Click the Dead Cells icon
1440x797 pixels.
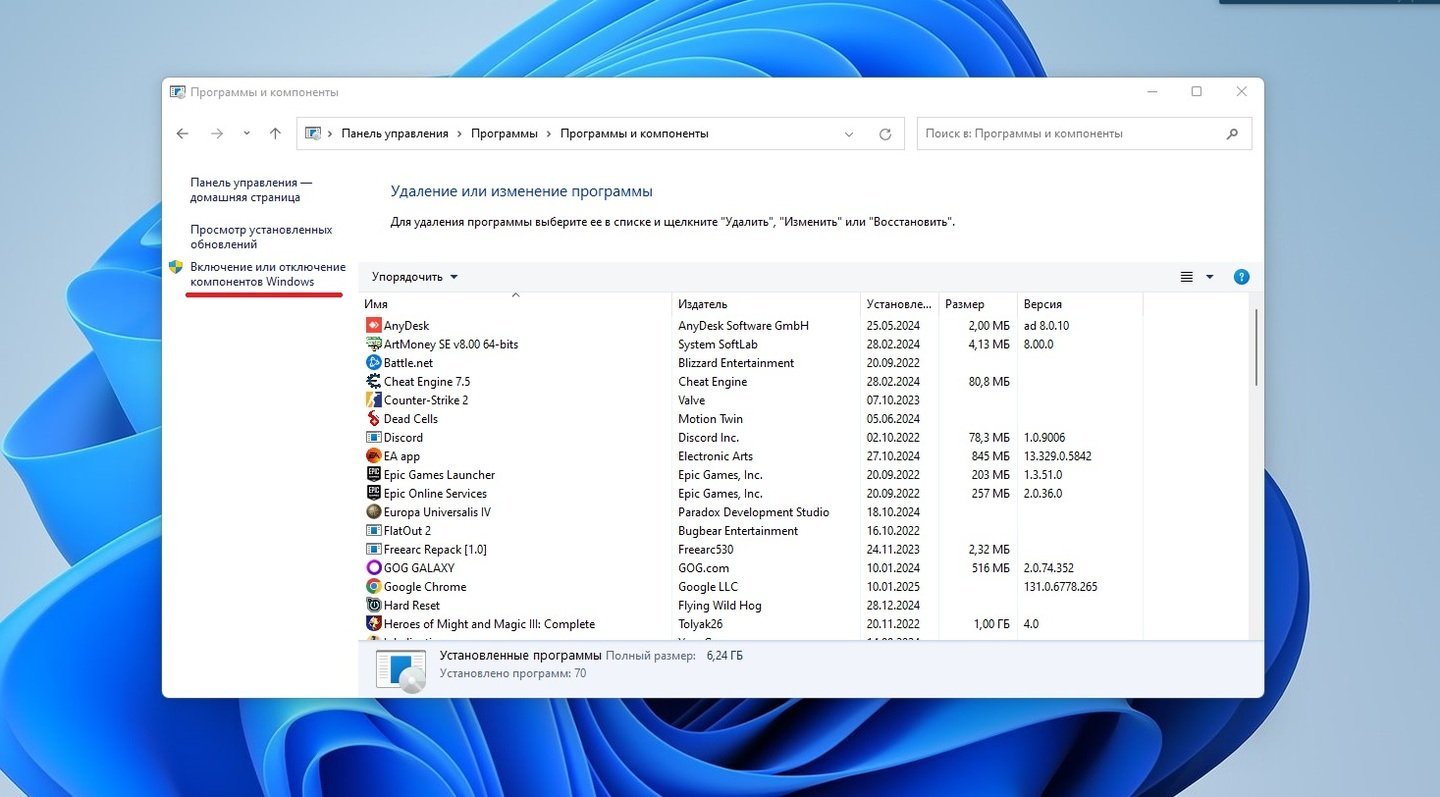coord(374,419)
